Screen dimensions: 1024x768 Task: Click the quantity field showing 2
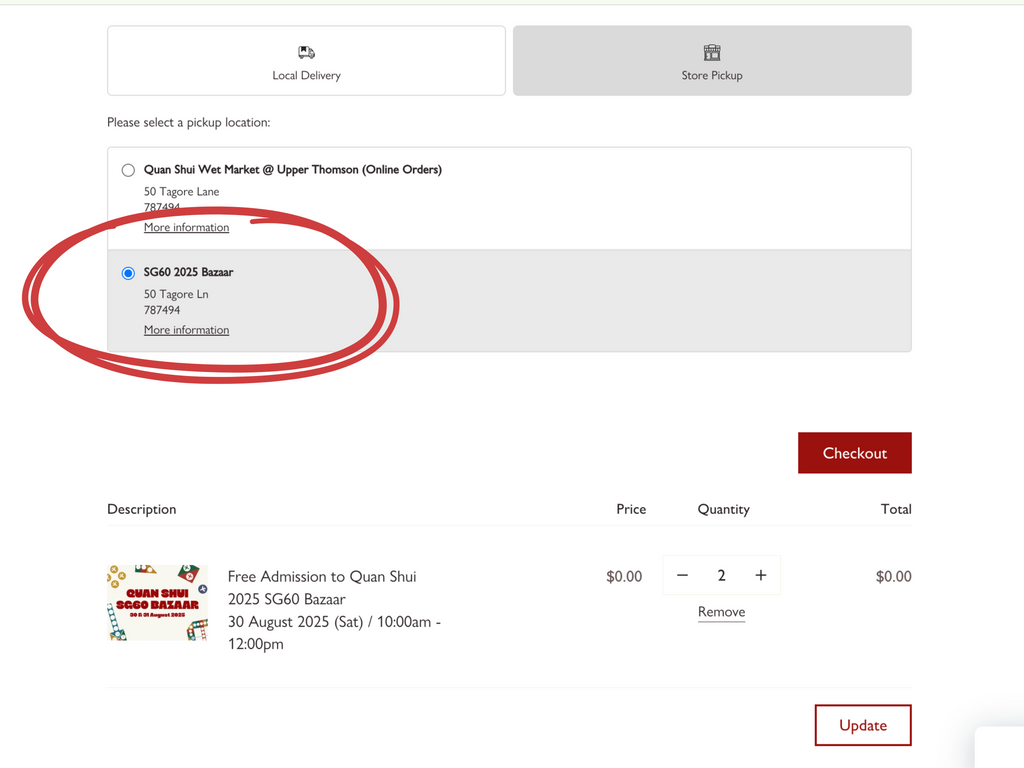coord(722,575)
